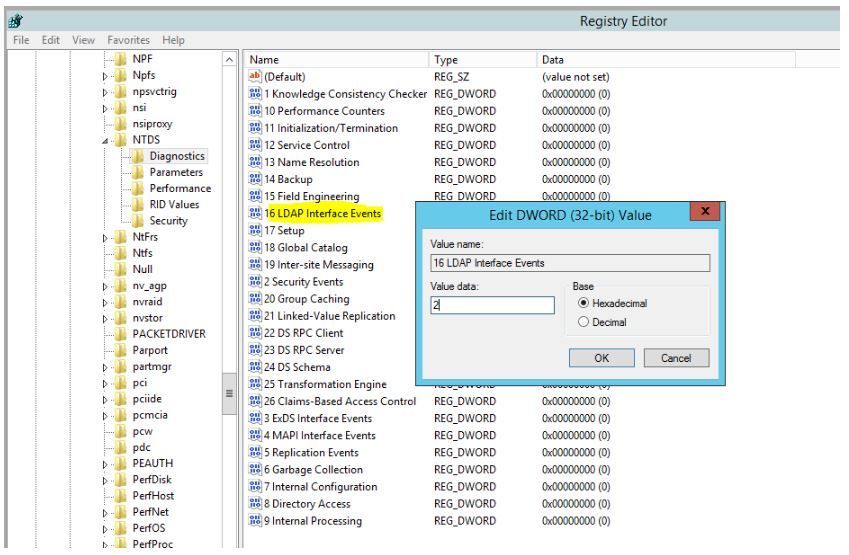Viewport: 849px width, 555px height.
Task: Close the Edit DWORD dialog with X
Action: tap(705, 211)
